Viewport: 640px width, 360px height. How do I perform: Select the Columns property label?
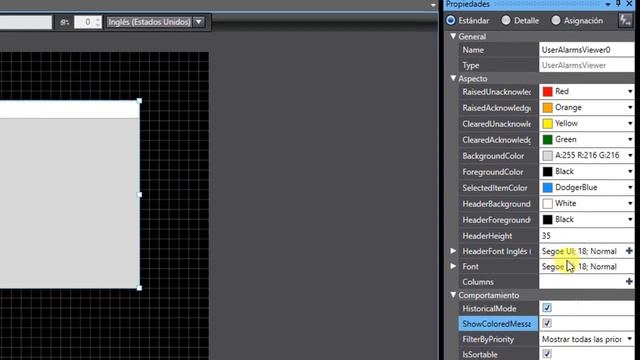[x=498, y=282]
